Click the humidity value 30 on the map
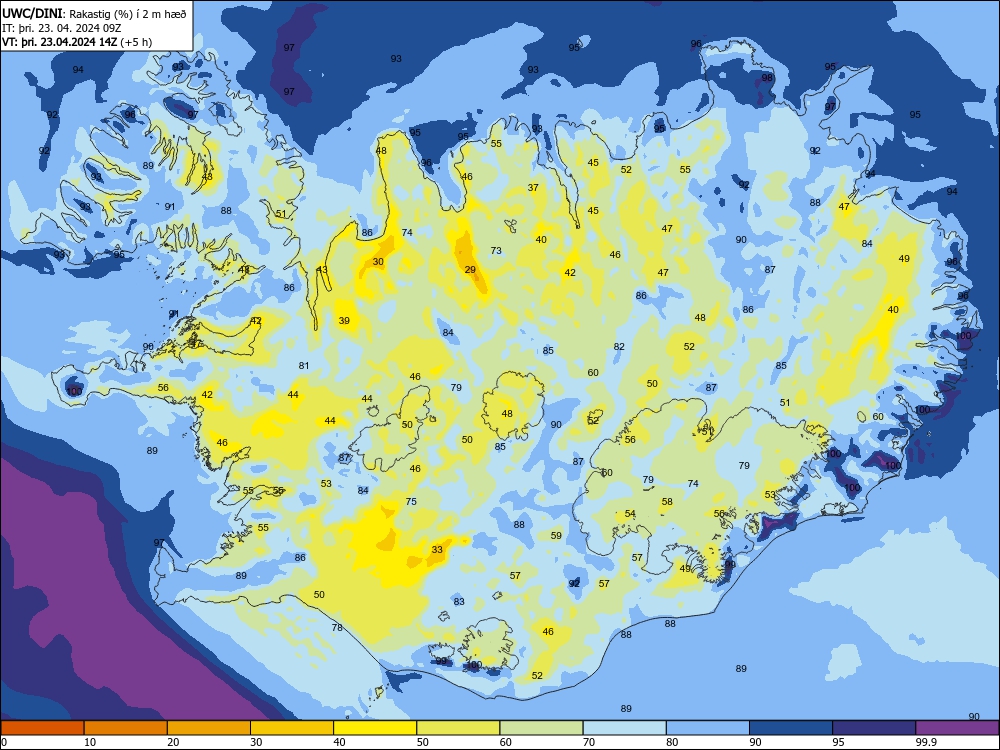The image size is (1000, 750). 378,261
